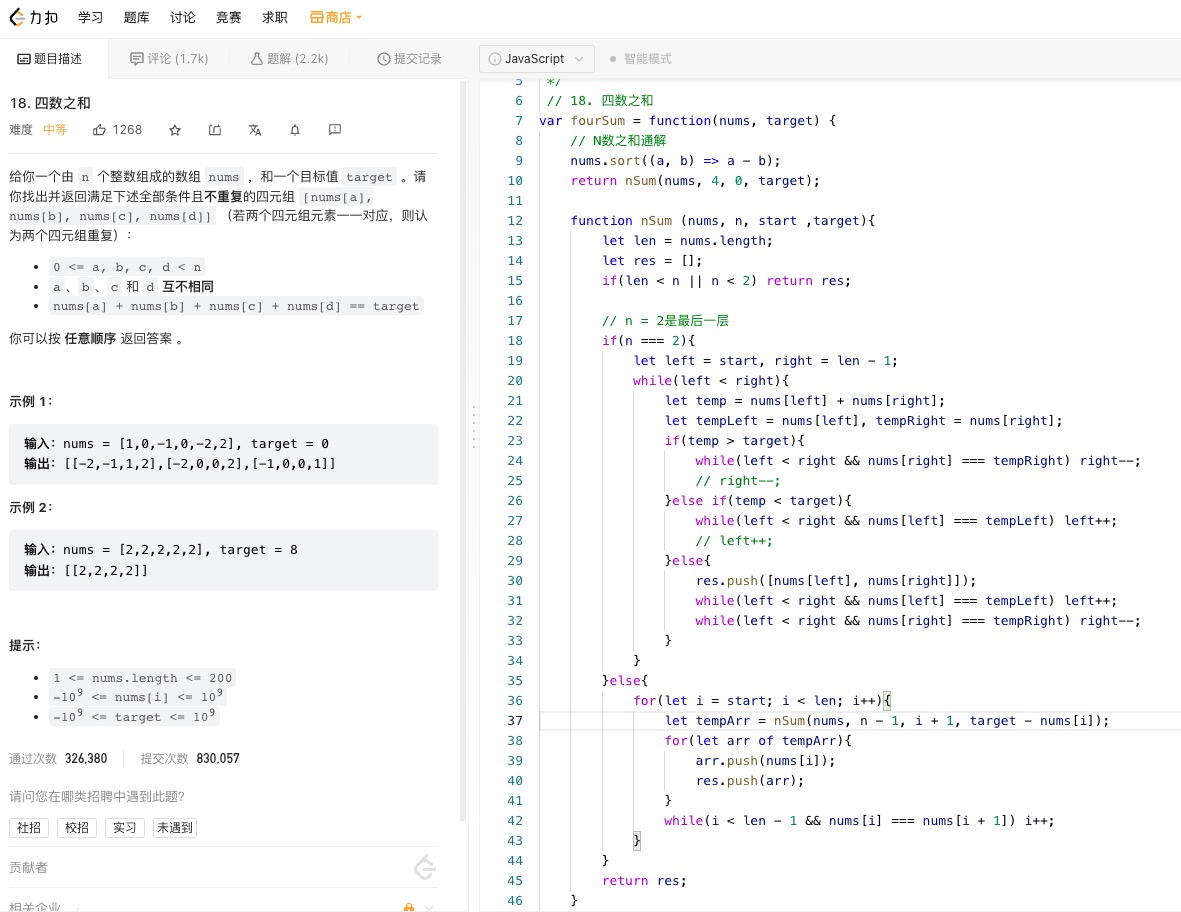
Task: Click the star favorite icon
Action: coord(175,130)
